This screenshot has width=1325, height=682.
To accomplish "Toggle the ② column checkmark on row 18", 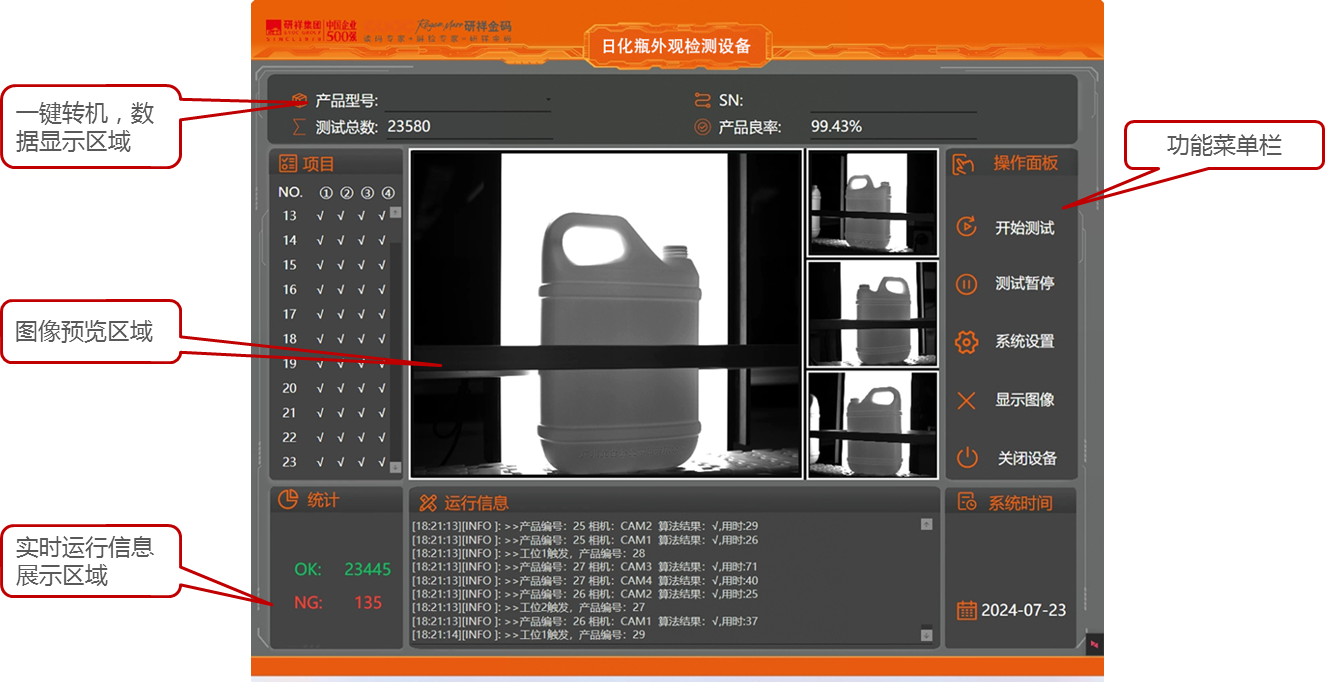I will [x=340, y=338].
